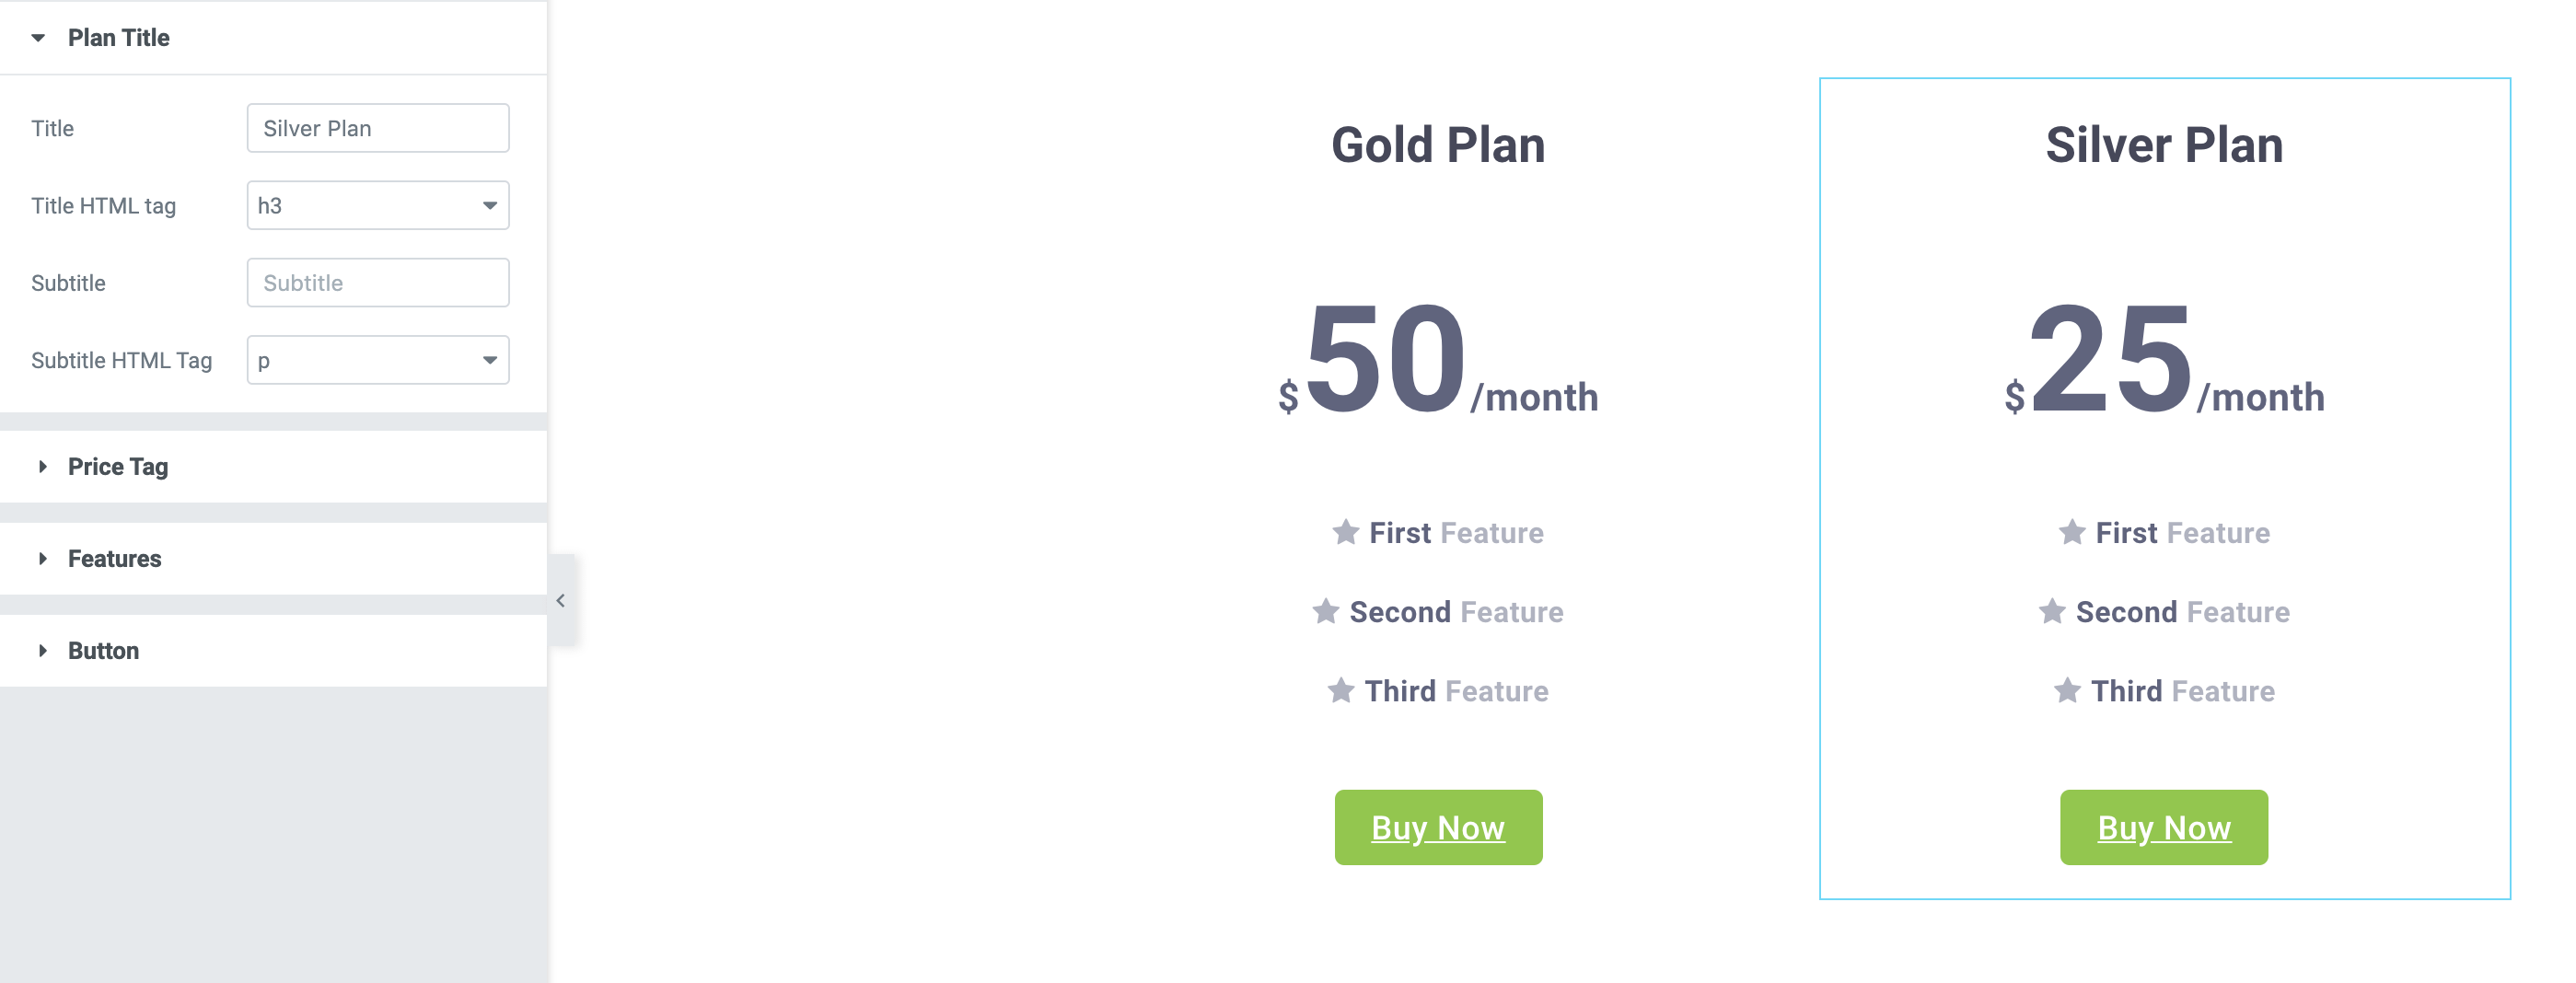This screenshot has height=983, width=2576.
Task: Select the Gold Plan heading in preview
Action: click(x=1437, y=146)
